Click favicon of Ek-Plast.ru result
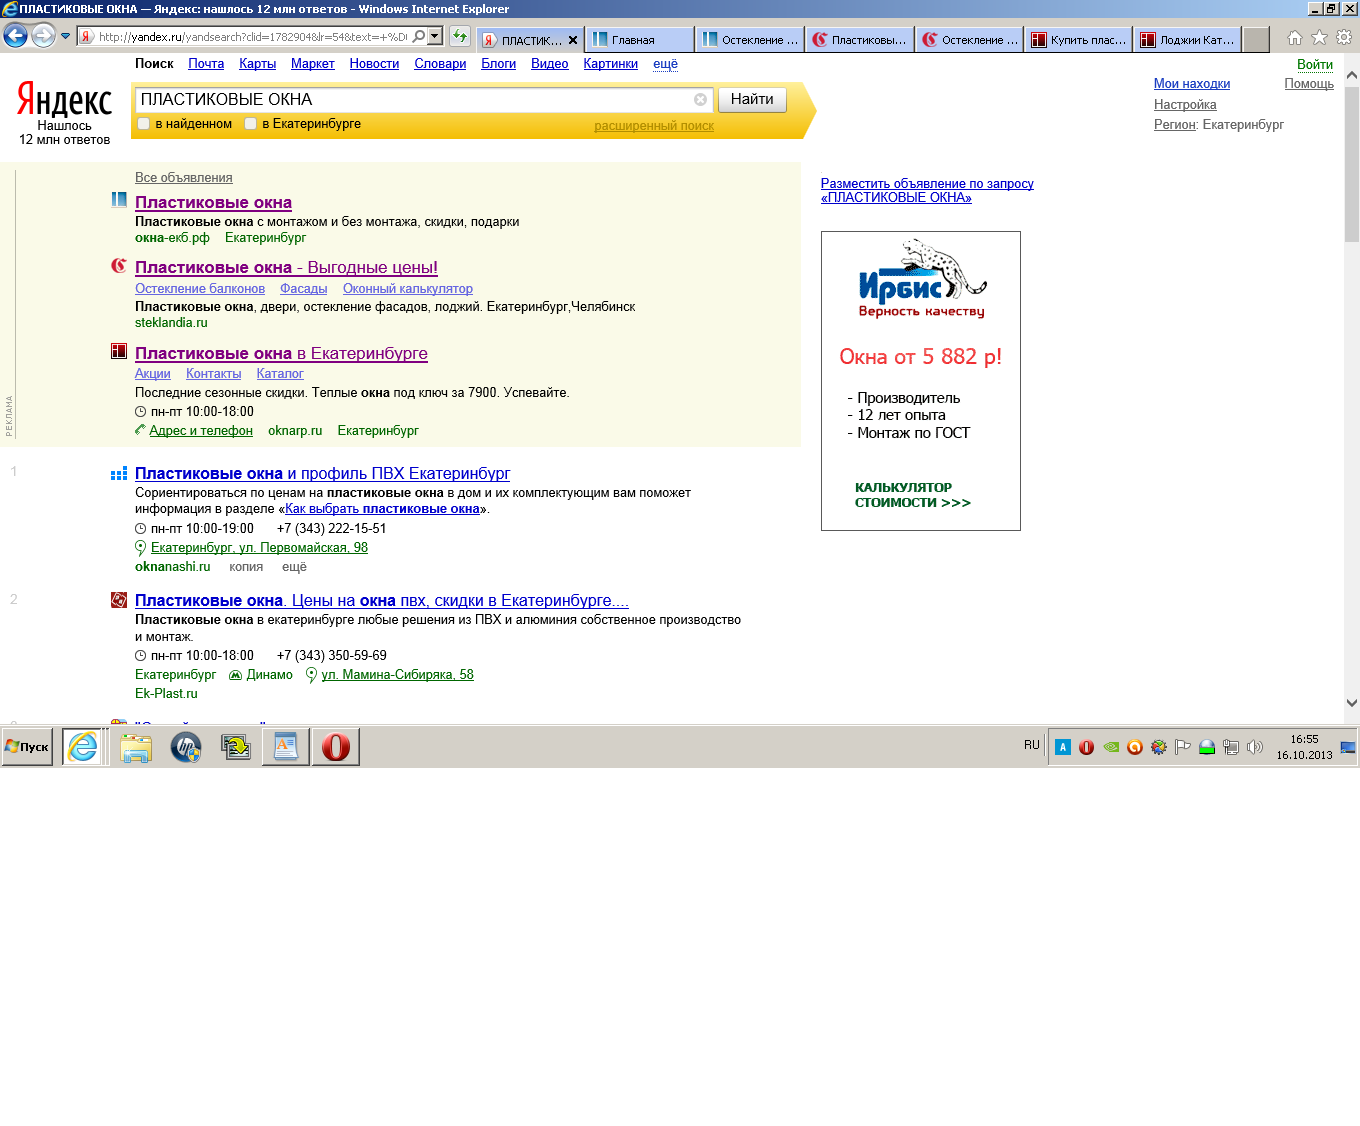The width and height of the screenshot is (1360, 1126). 119,600
